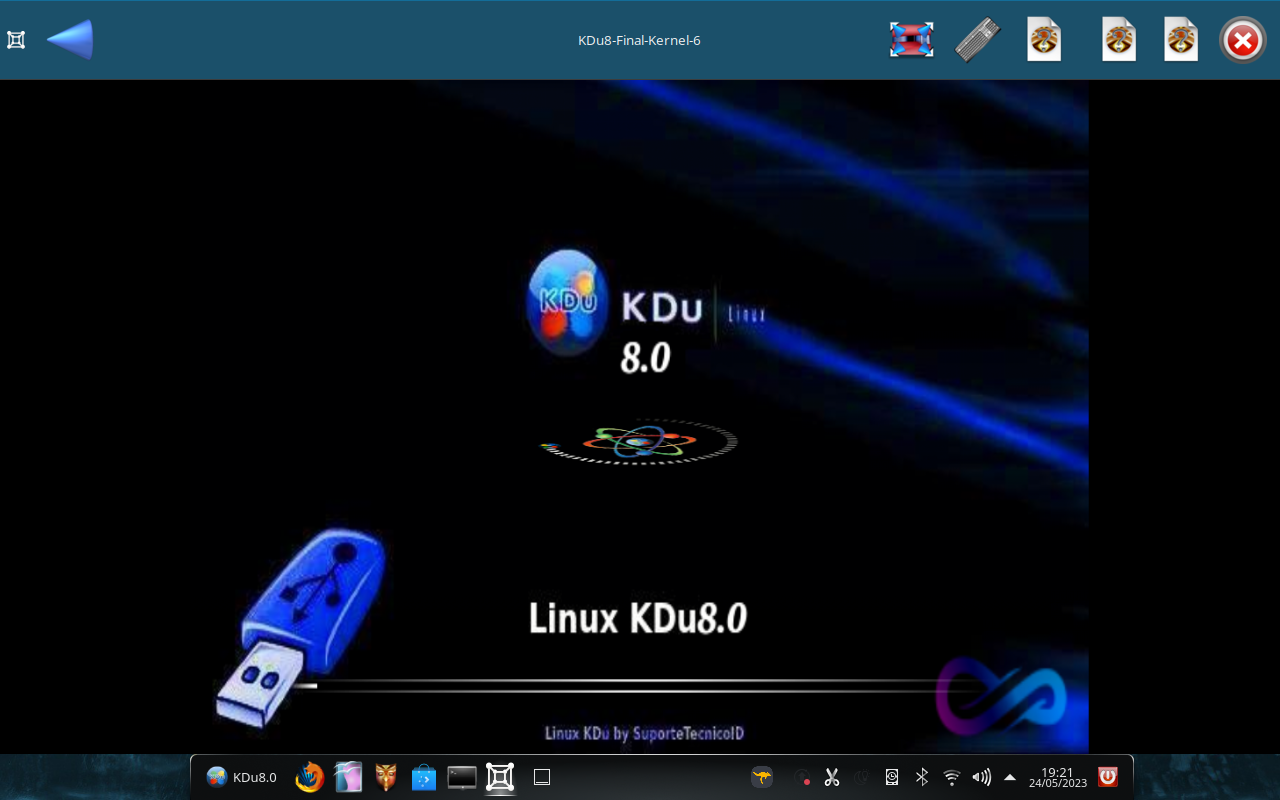Open the disk drive tray icon

click(892, 777)
